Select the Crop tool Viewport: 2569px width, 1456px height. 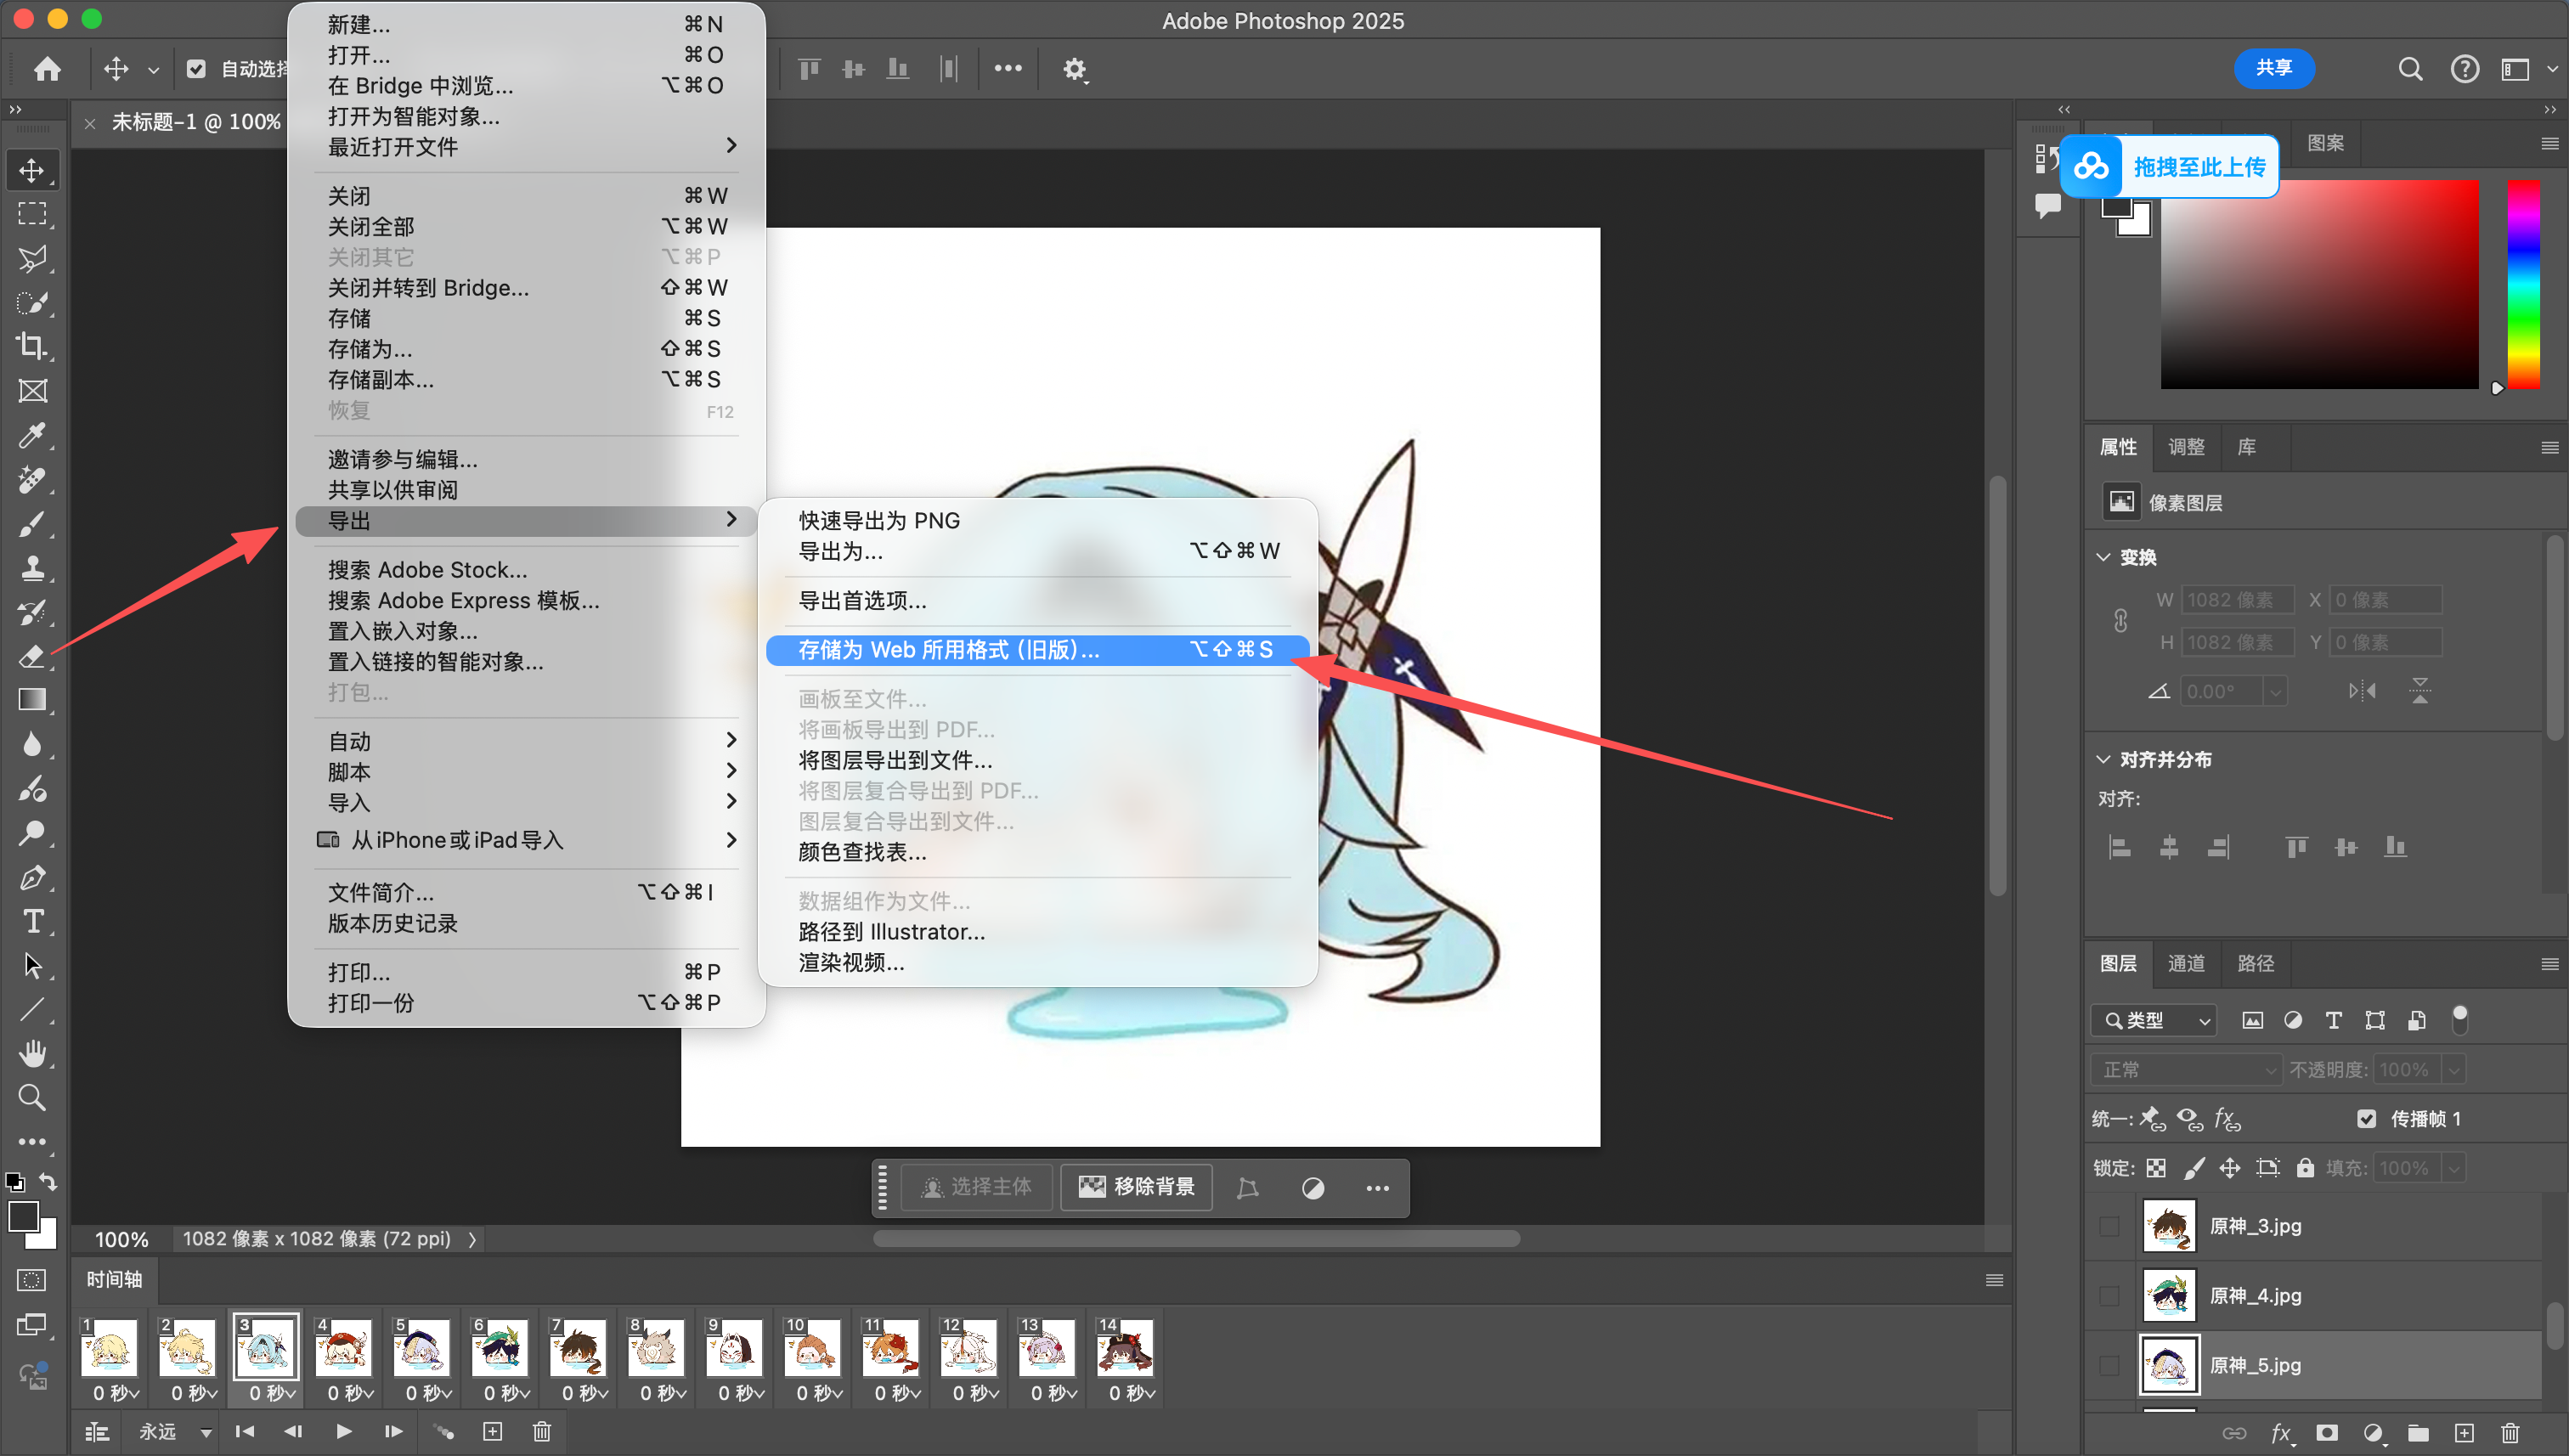(x=32, y=346)
